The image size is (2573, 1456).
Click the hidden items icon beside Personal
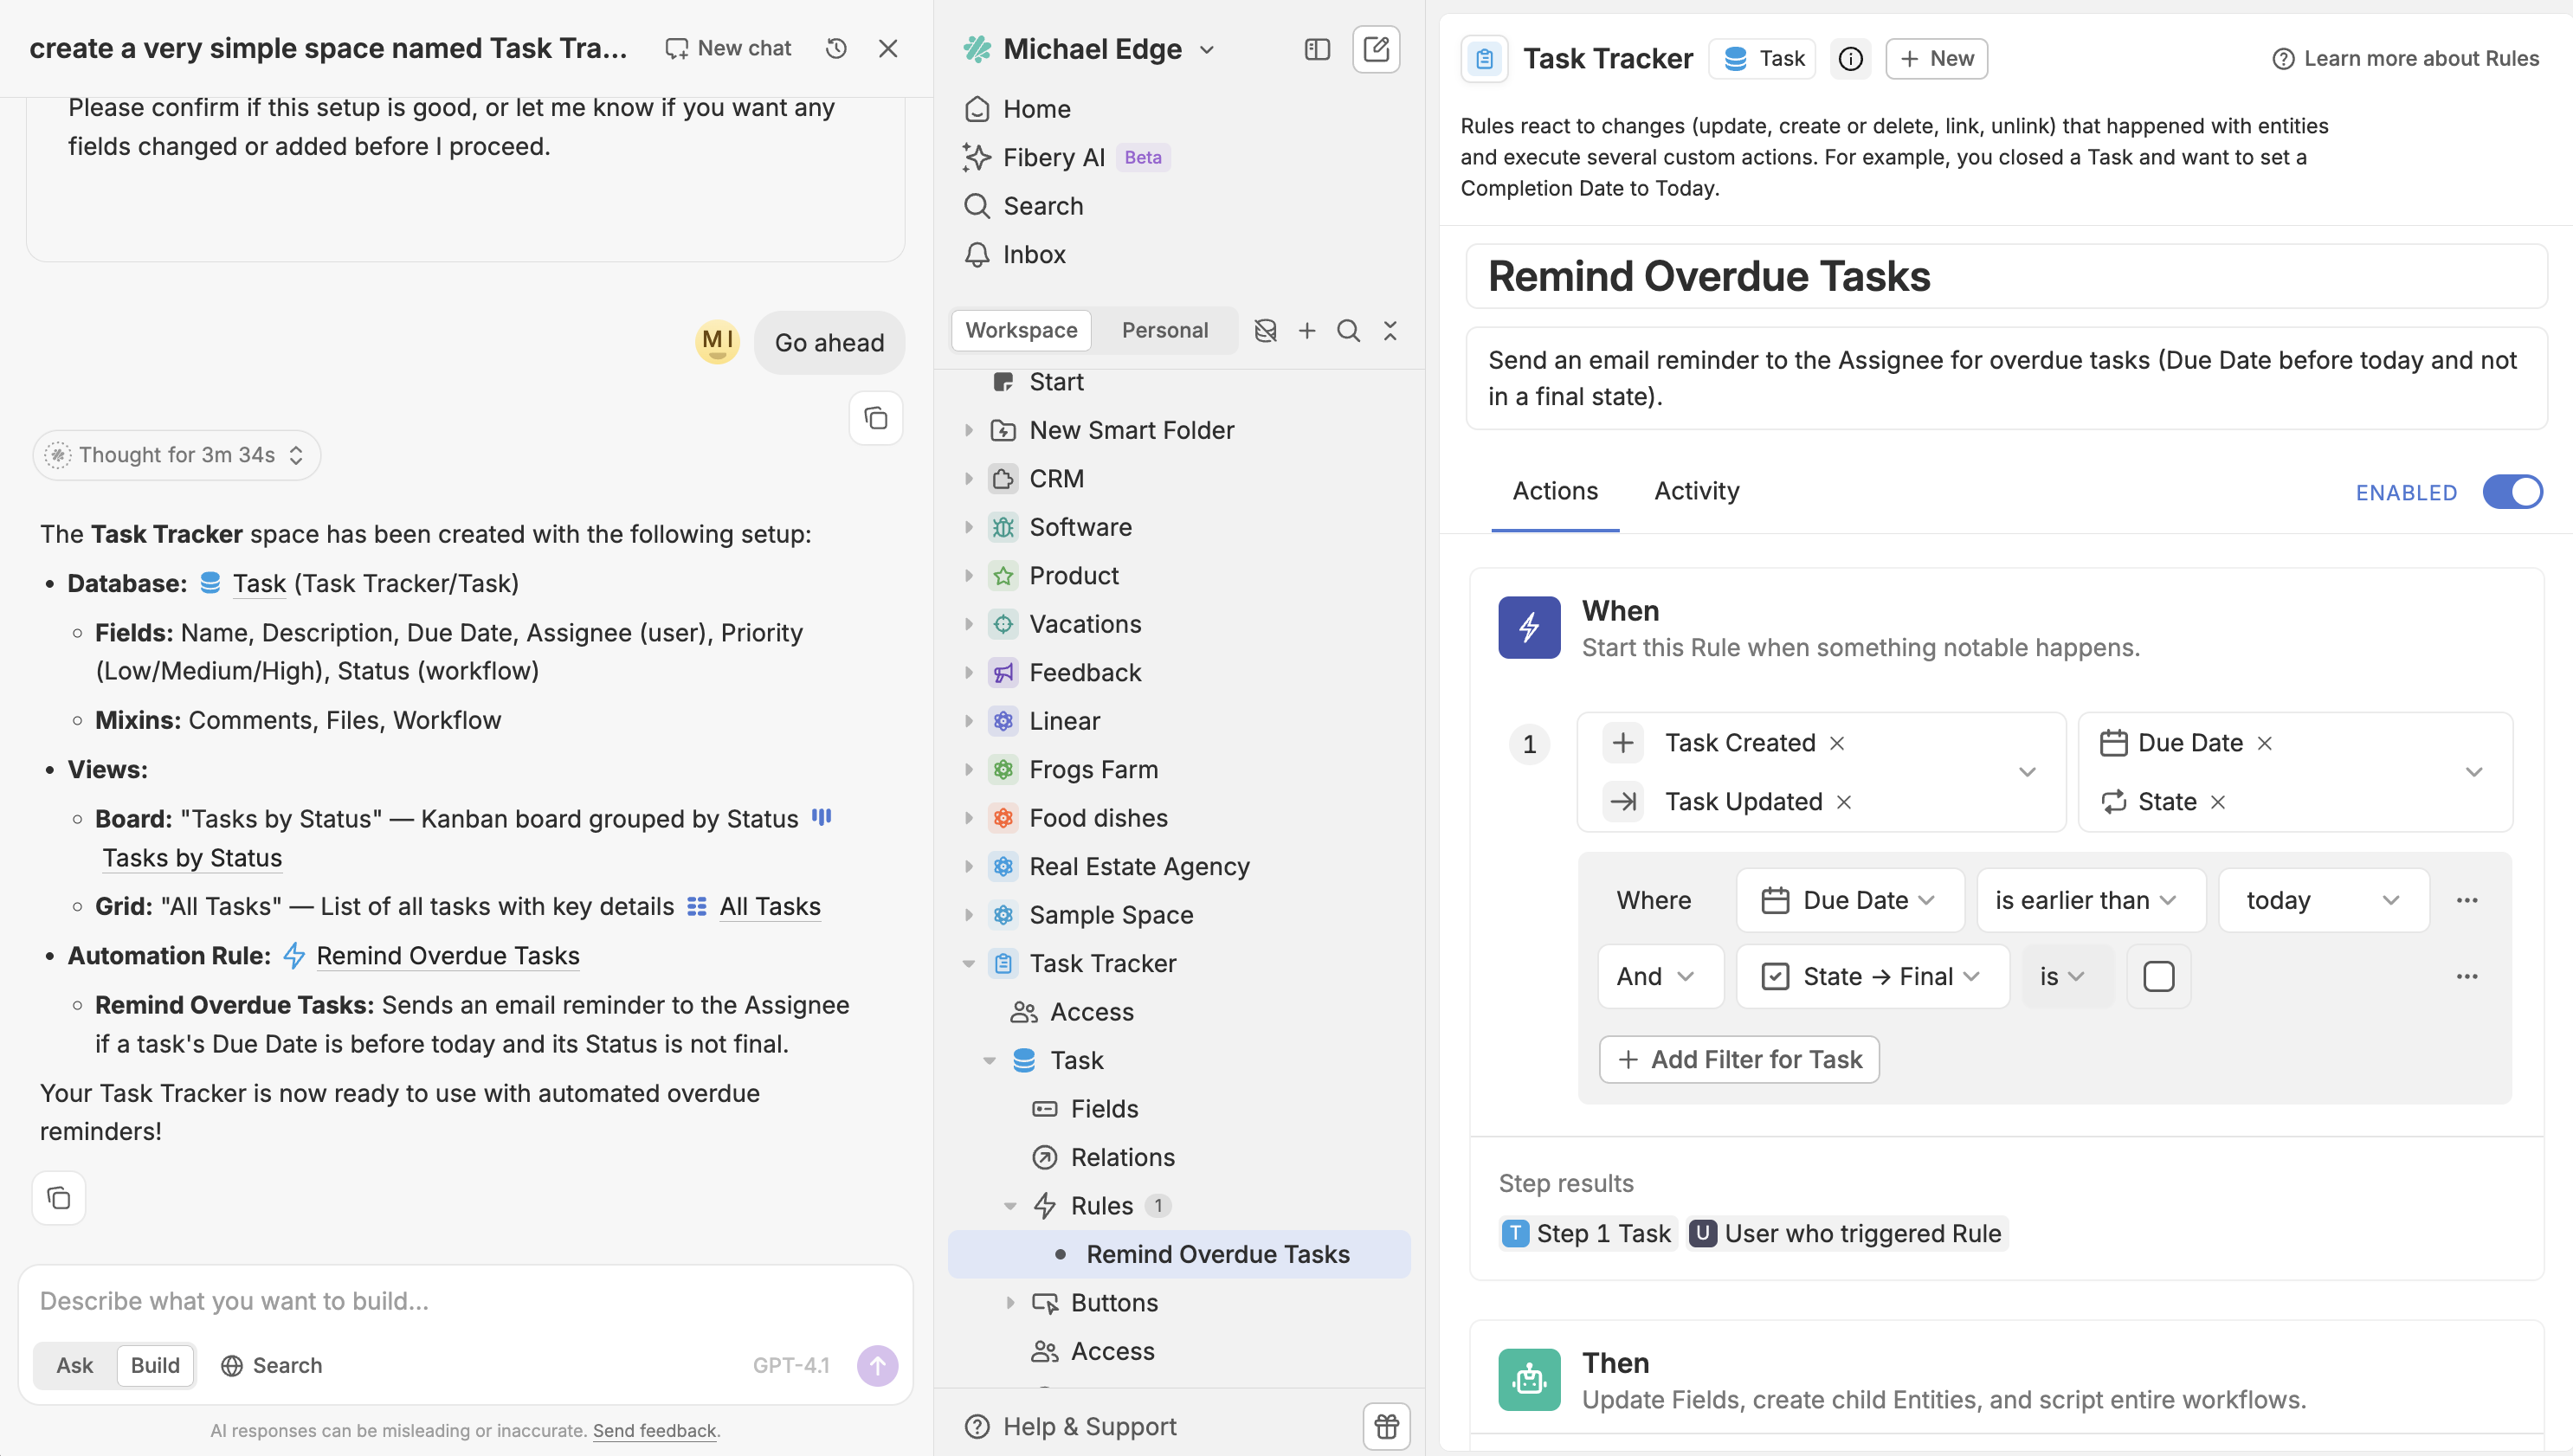point(1265,330)
